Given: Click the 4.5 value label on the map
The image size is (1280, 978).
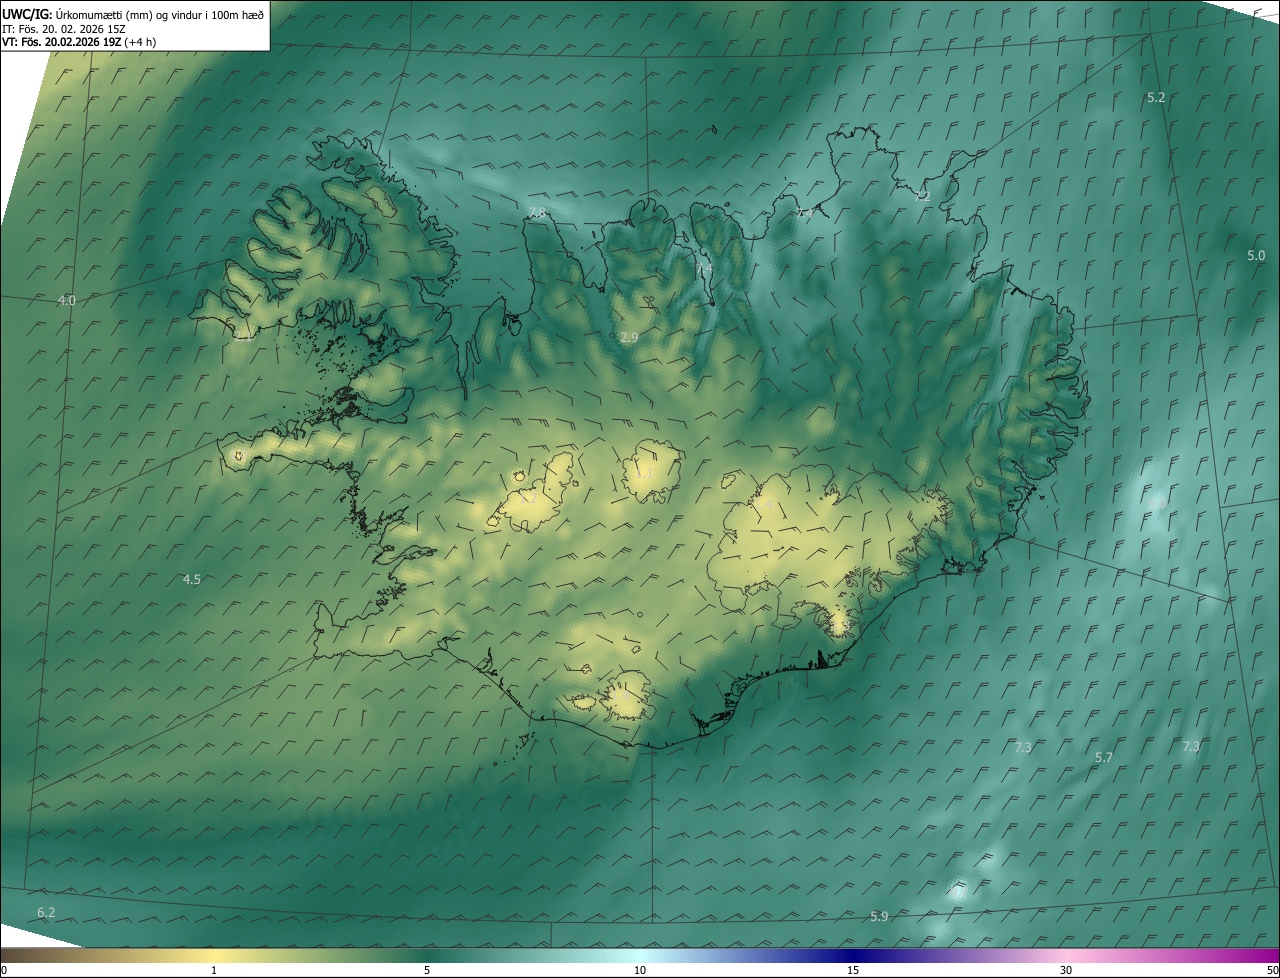Looking at the screenshot, I should click(192, 579).
